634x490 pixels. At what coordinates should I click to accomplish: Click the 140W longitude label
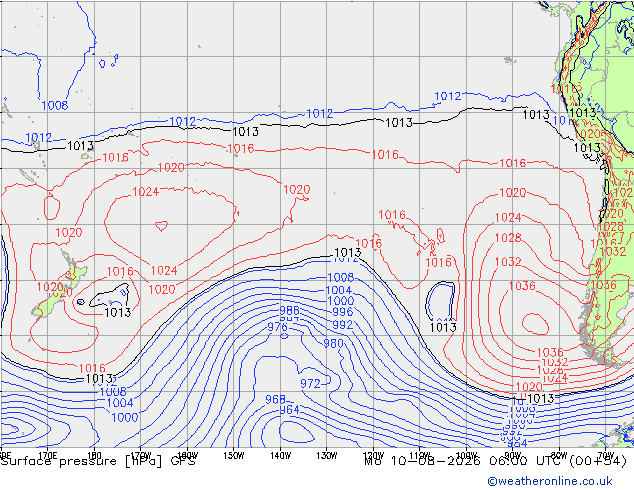(x=280, y=456)
